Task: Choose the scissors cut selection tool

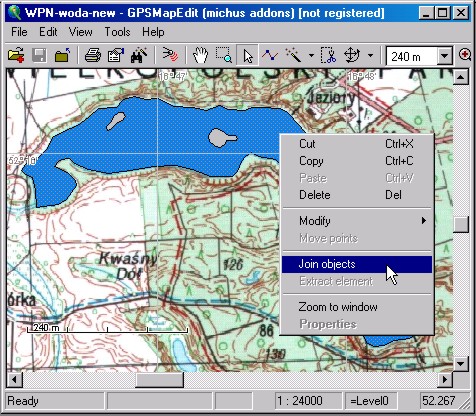Action: (328, 55)
